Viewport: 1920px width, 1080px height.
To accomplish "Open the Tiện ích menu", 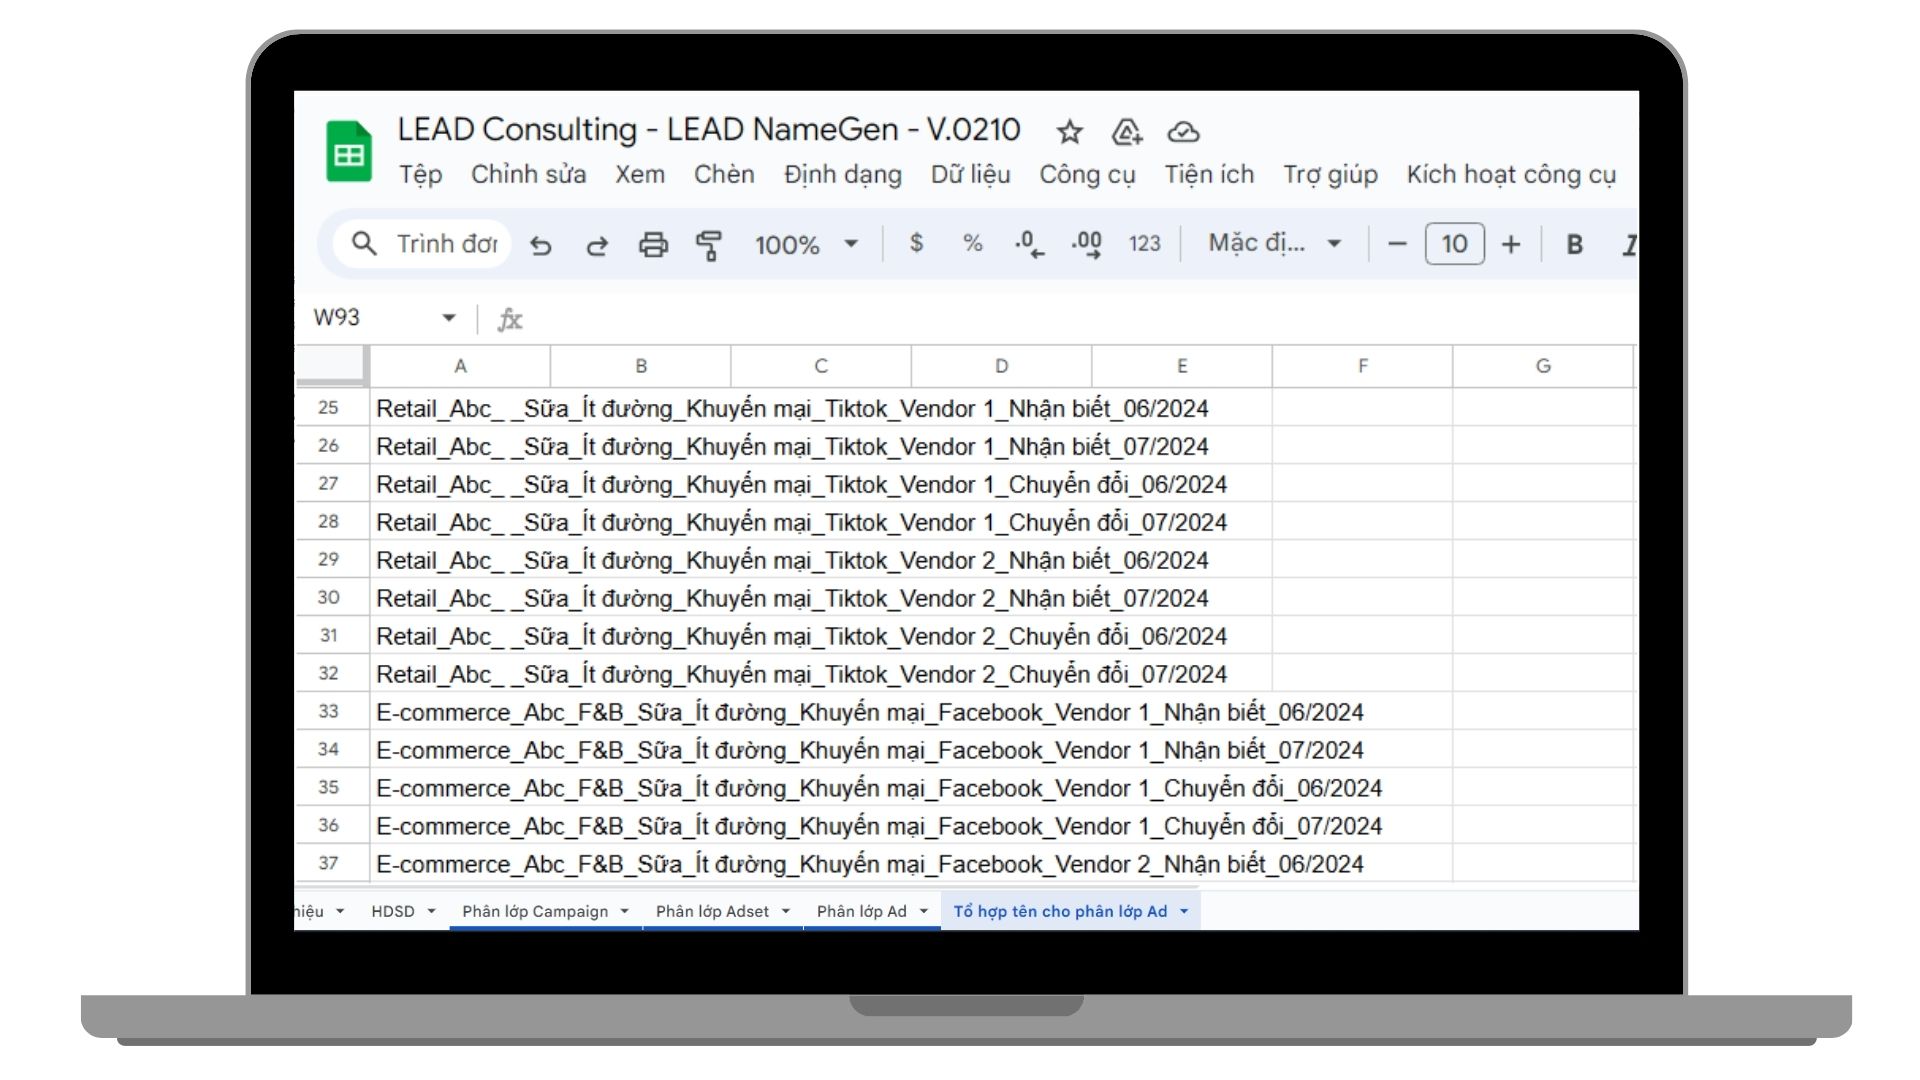I will [1209, 175].
